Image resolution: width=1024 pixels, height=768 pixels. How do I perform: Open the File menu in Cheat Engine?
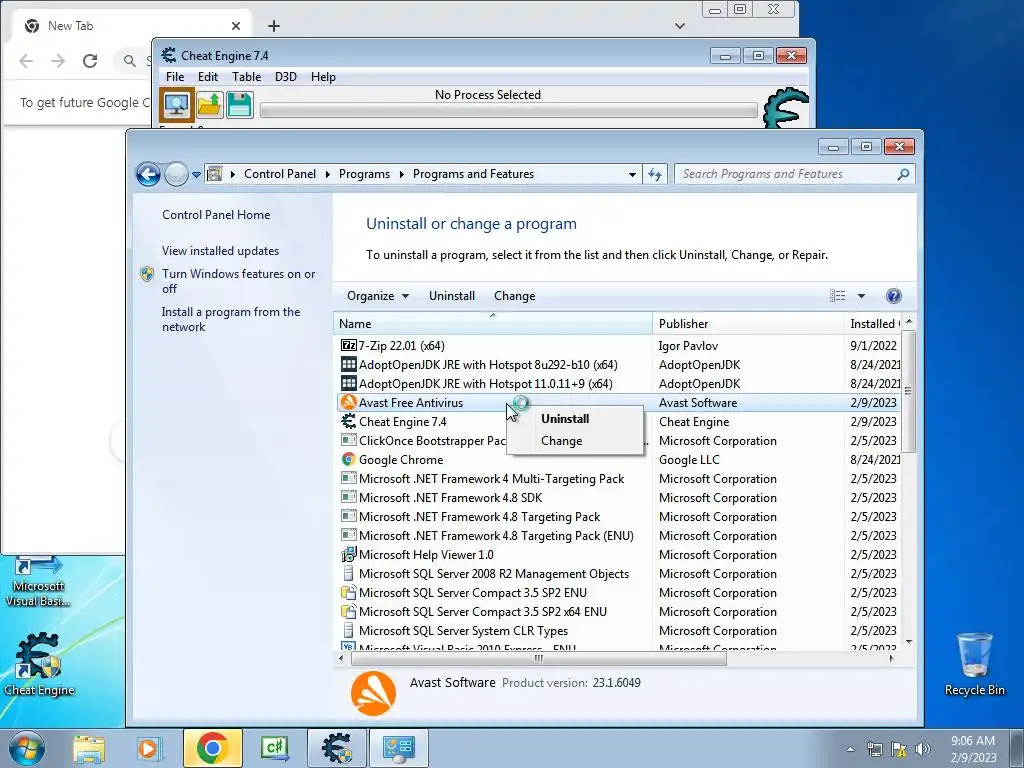click(x=175, y=77)
